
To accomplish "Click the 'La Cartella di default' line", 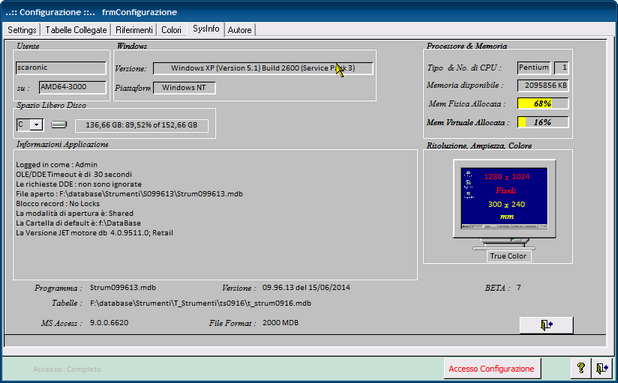I will click(x=78, y=223).
